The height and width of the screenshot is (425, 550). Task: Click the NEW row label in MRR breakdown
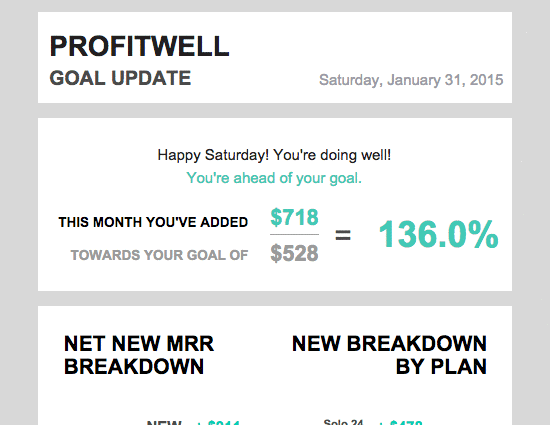click(164, 422)
